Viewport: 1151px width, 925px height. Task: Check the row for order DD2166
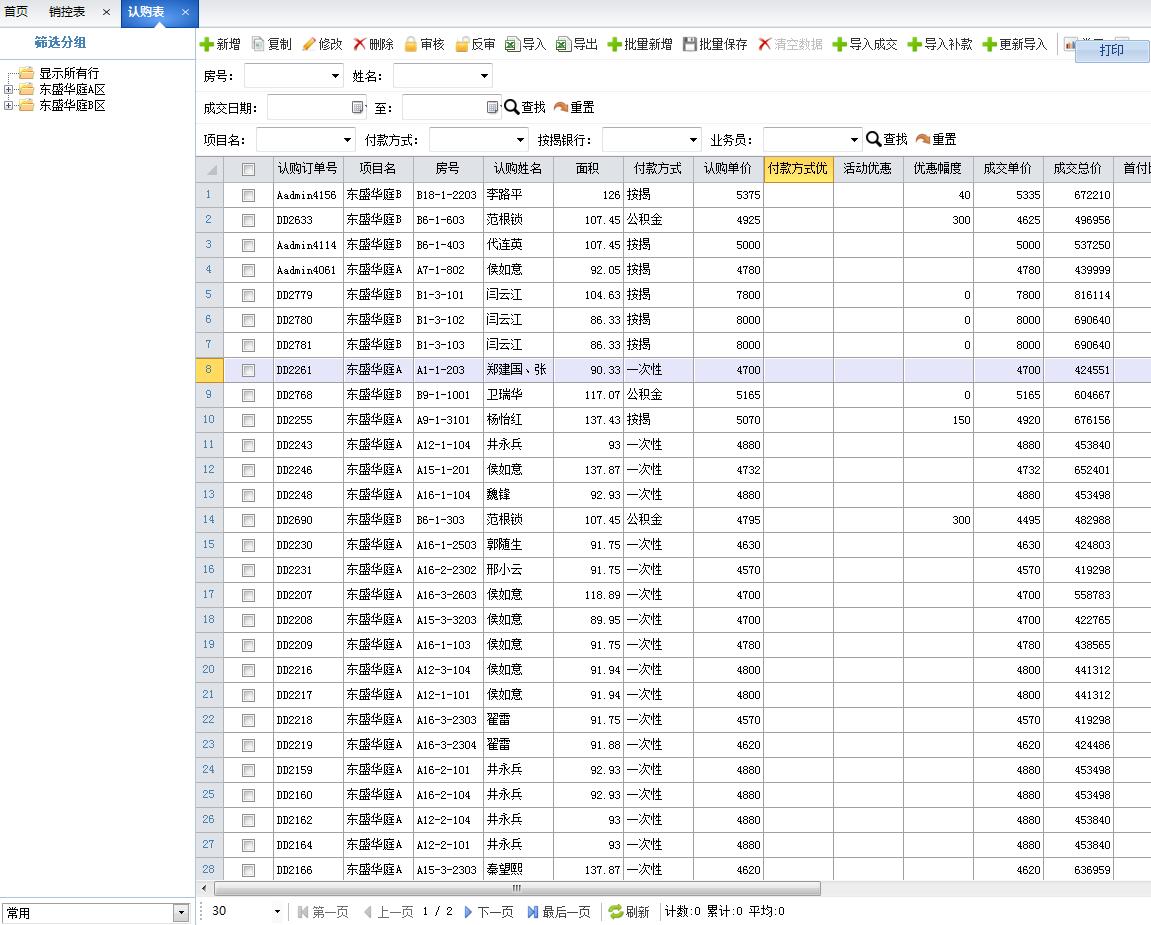pyautogui.click(x=249, y=870)
